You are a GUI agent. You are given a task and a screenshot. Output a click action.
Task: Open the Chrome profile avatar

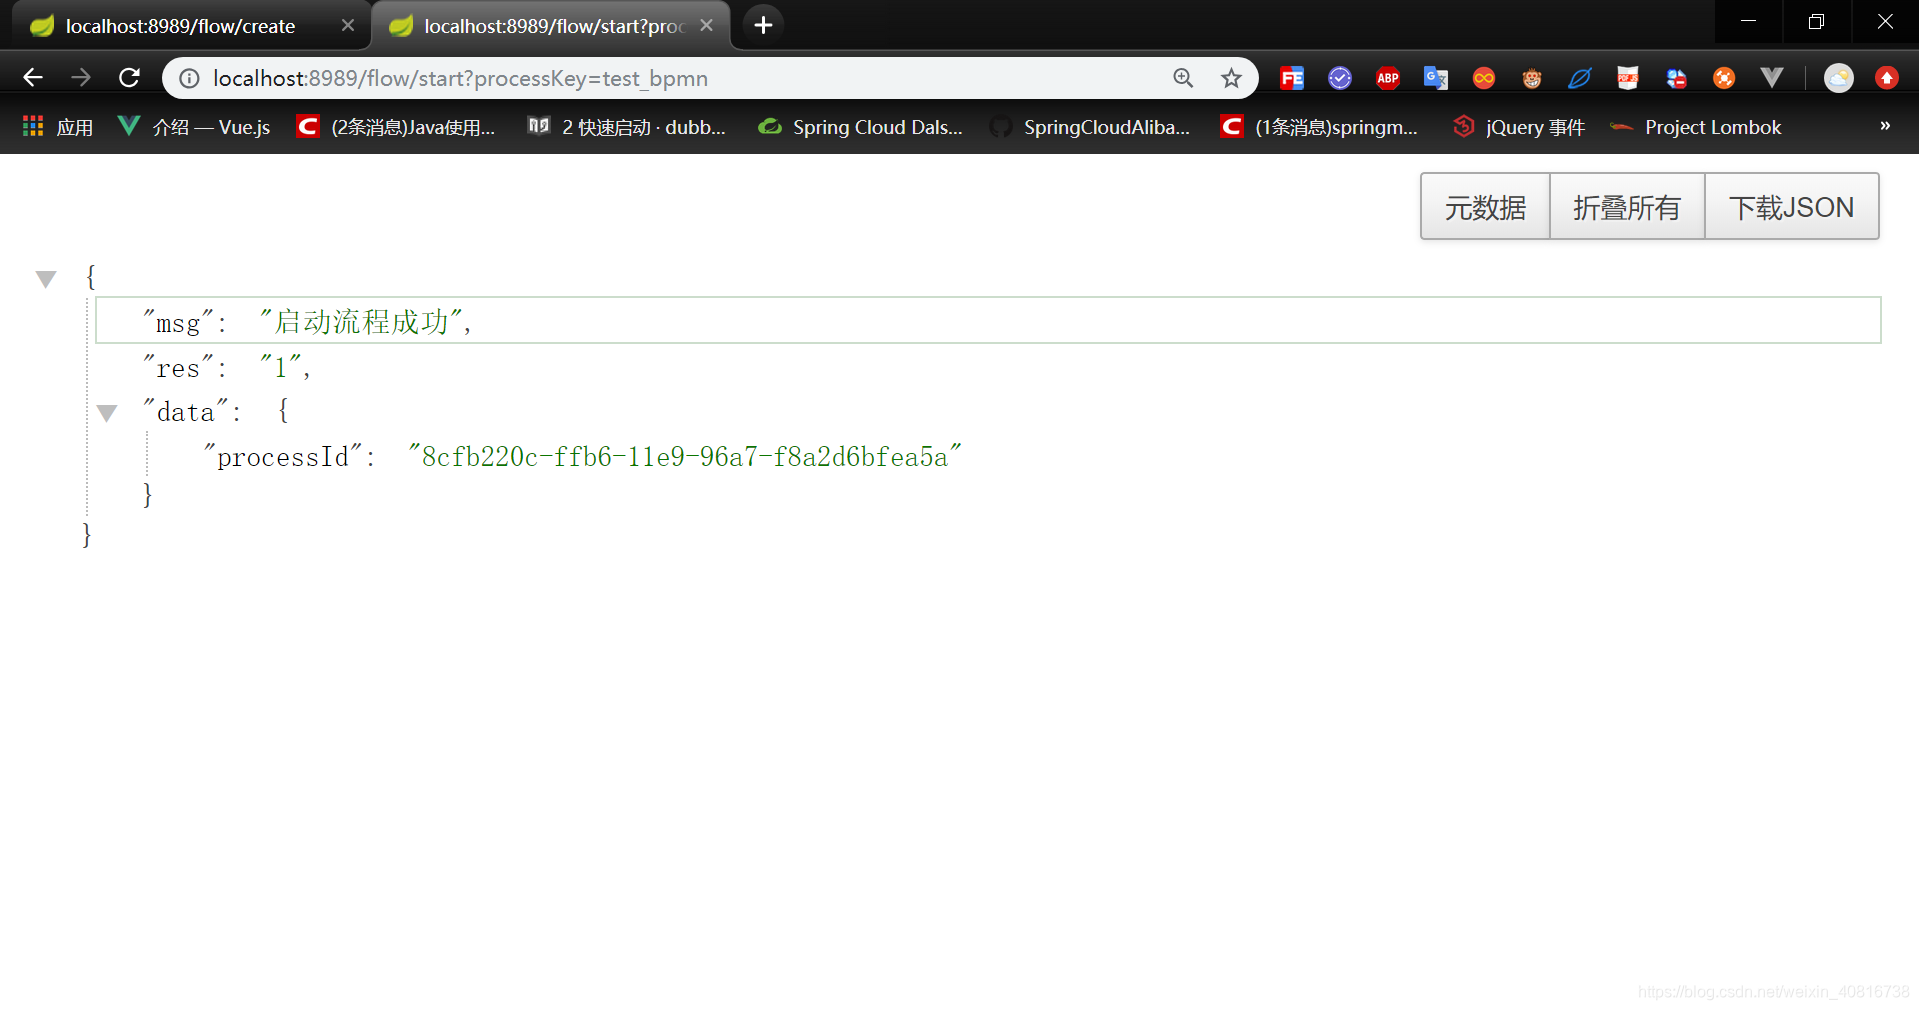tap(1839, 78)
